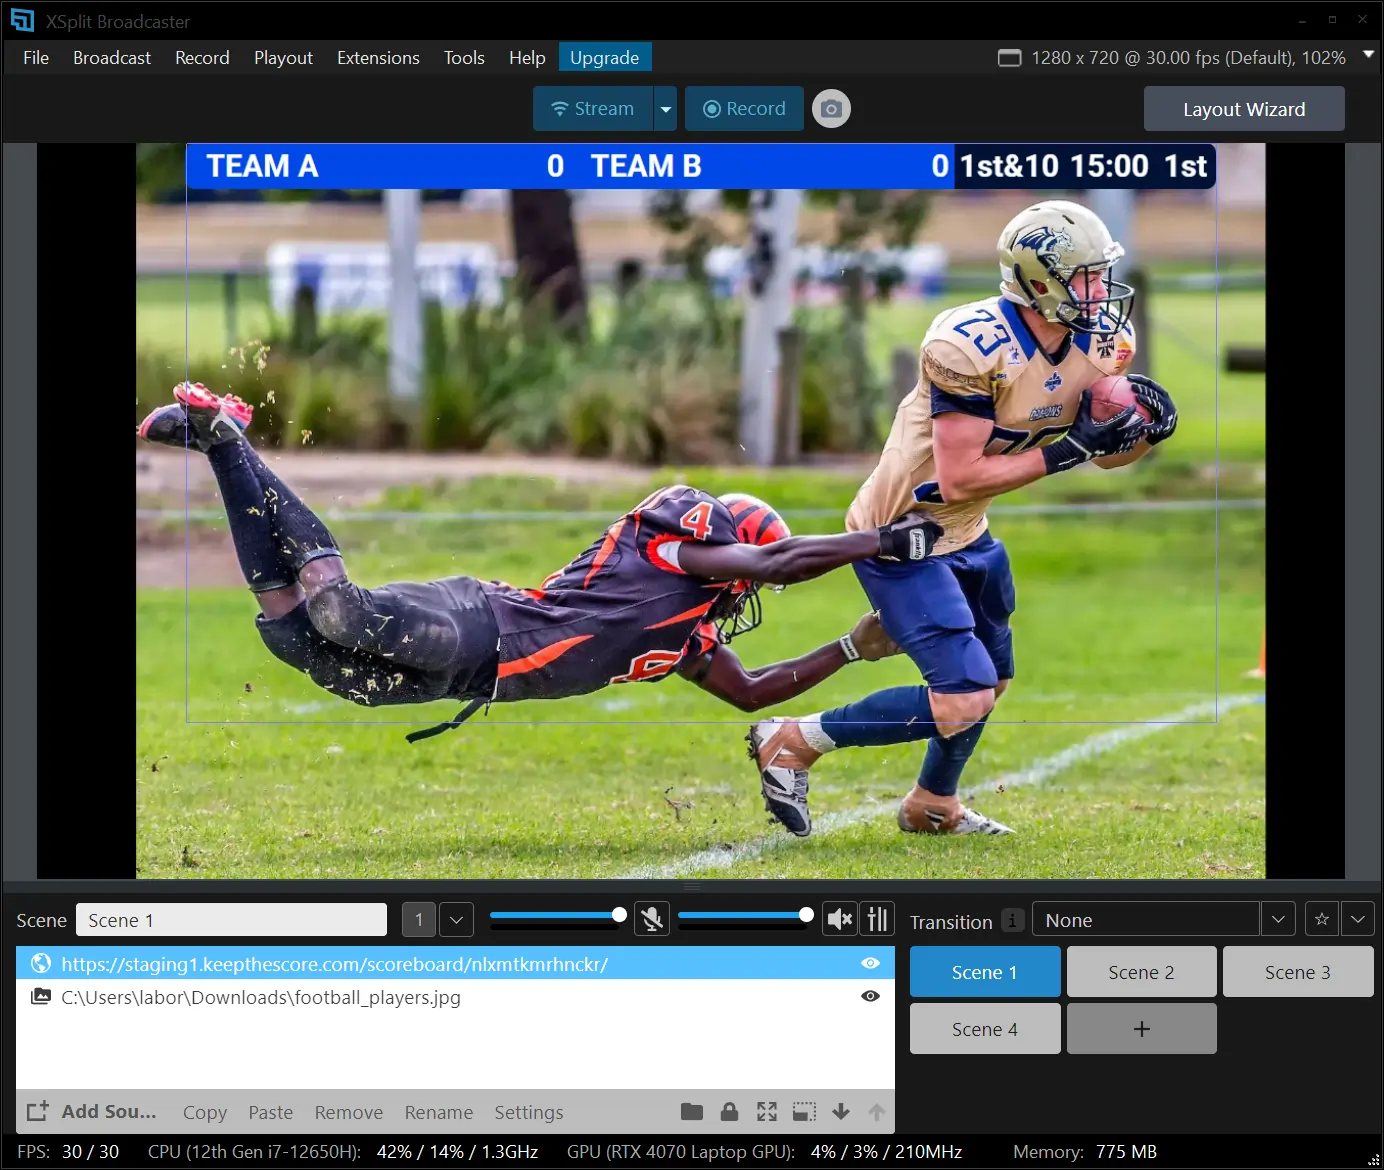Image resolution: width=1384 pixels, height=1170 pixels.
Task: Take a screenshot with the camera icon
Action: click(831, 108)
